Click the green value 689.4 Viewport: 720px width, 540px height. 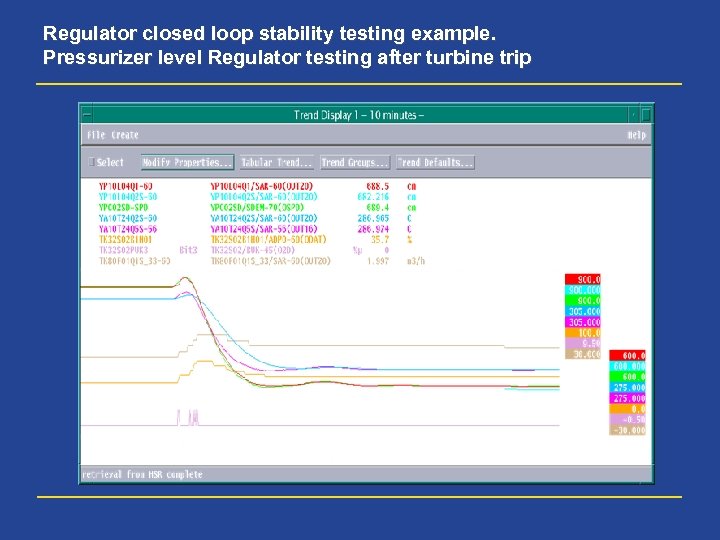[377, 208]
